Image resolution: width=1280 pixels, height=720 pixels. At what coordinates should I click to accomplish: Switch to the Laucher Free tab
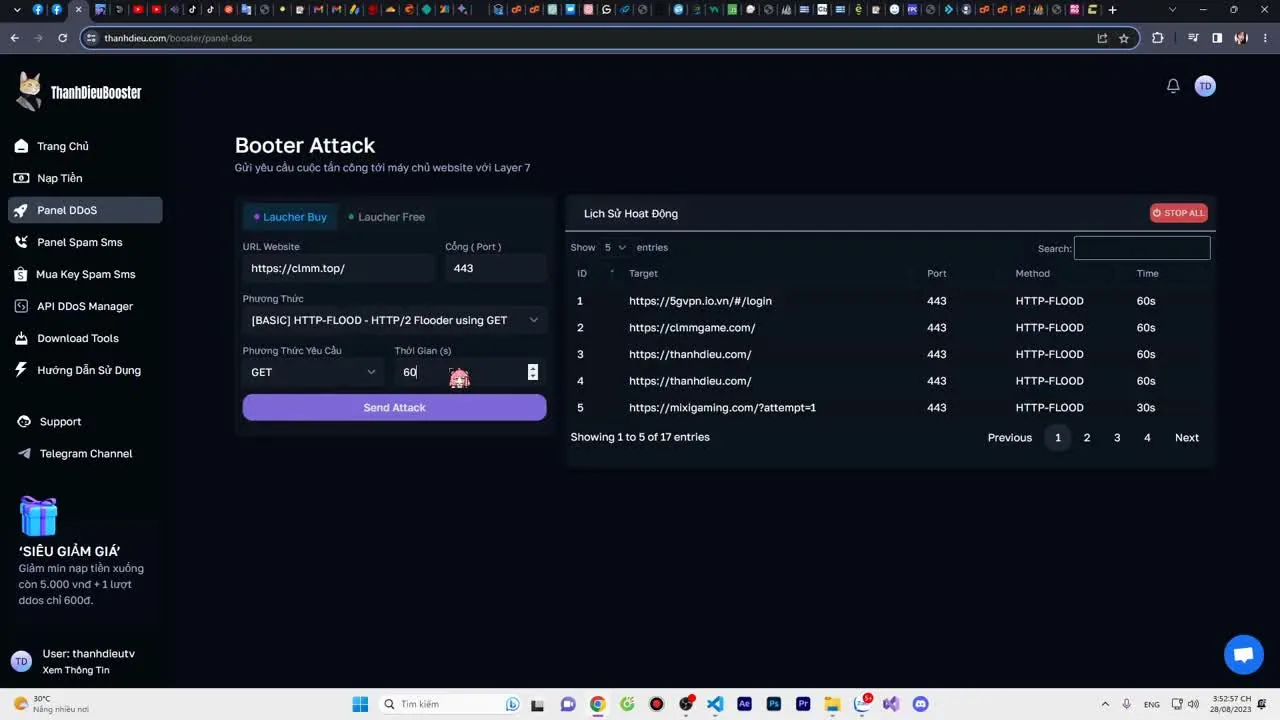(387, 217)
